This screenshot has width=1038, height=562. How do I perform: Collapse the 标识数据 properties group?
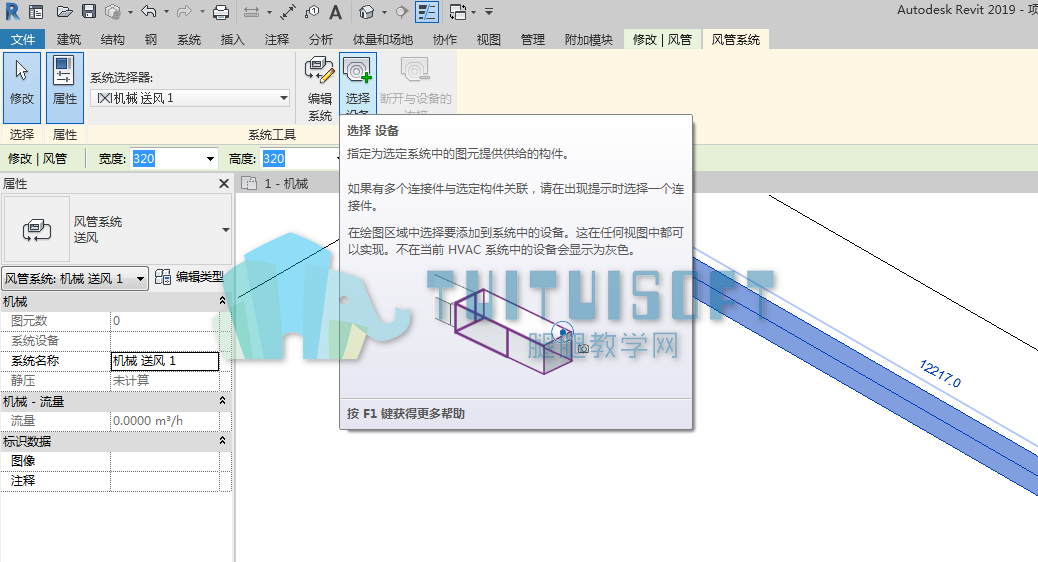[222, 441]
